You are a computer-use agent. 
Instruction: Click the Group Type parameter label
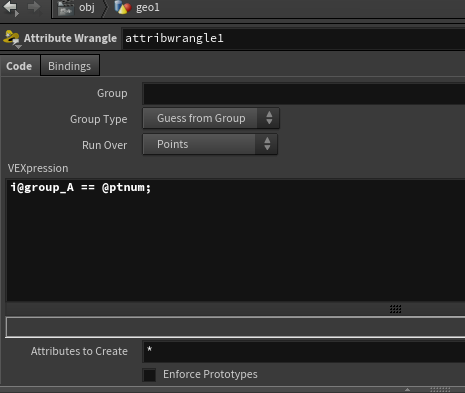(99, 119)
